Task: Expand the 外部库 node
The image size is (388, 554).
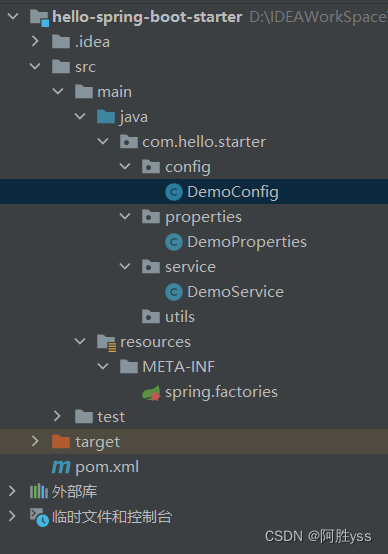Action: click(12, 491)
